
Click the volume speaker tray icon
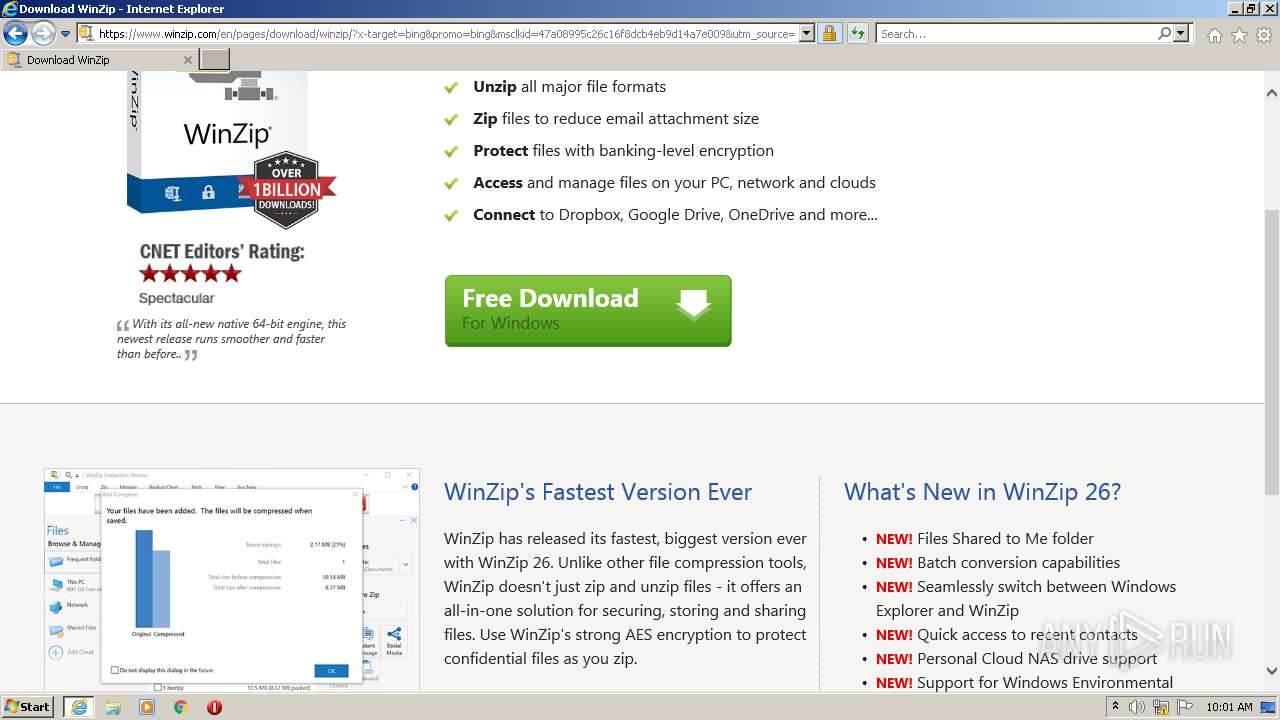click(x=1137, y=707)
